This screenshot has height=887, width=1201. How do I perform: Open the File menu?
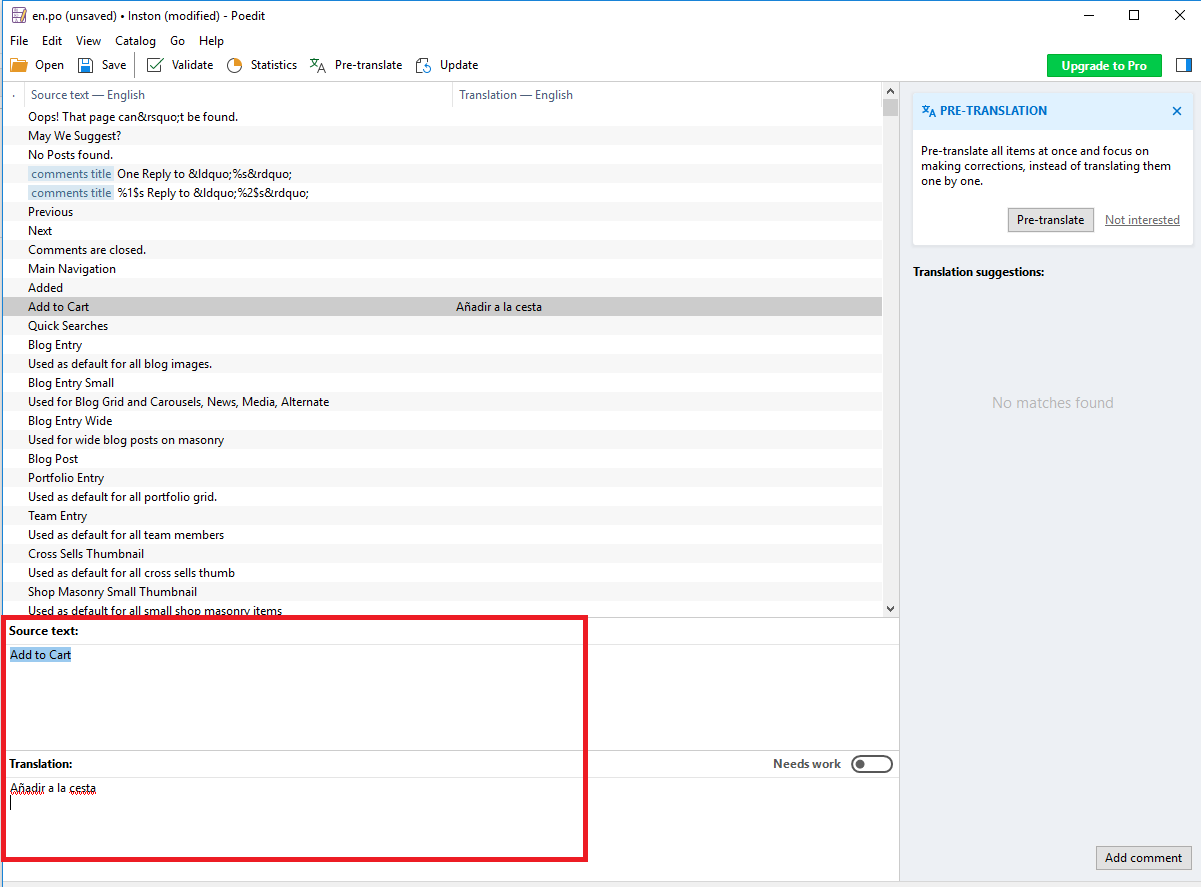[x=19, y=41]
